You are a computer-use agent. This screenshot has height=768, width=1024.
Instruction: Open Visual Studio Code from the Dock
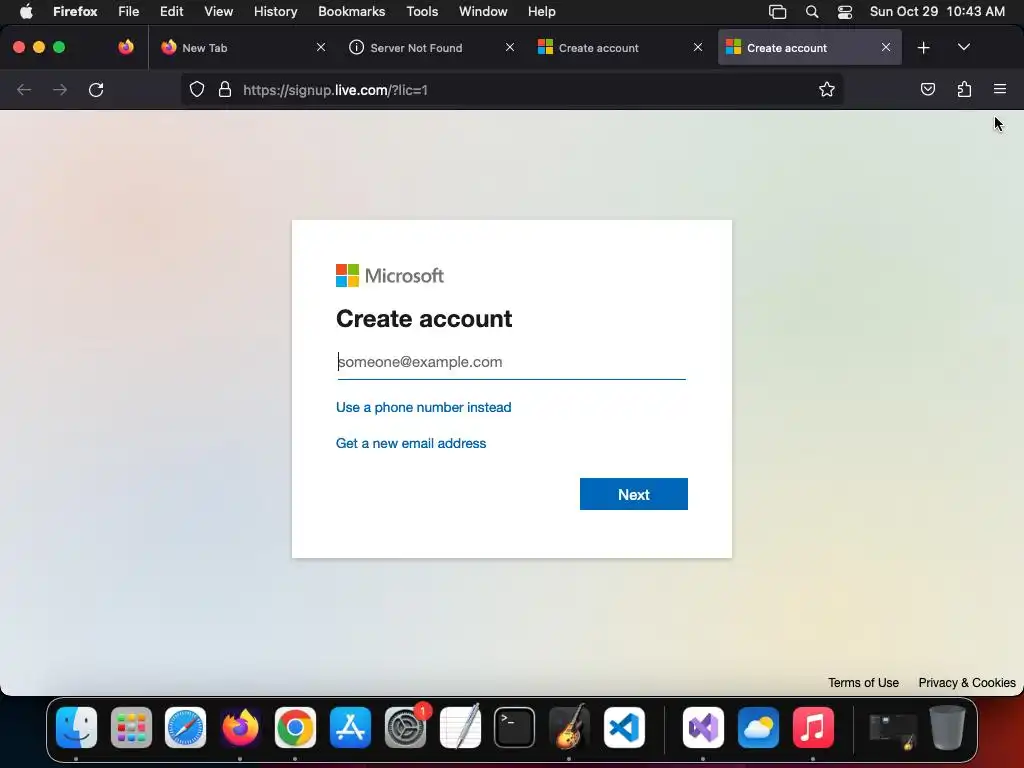[624, 728]
